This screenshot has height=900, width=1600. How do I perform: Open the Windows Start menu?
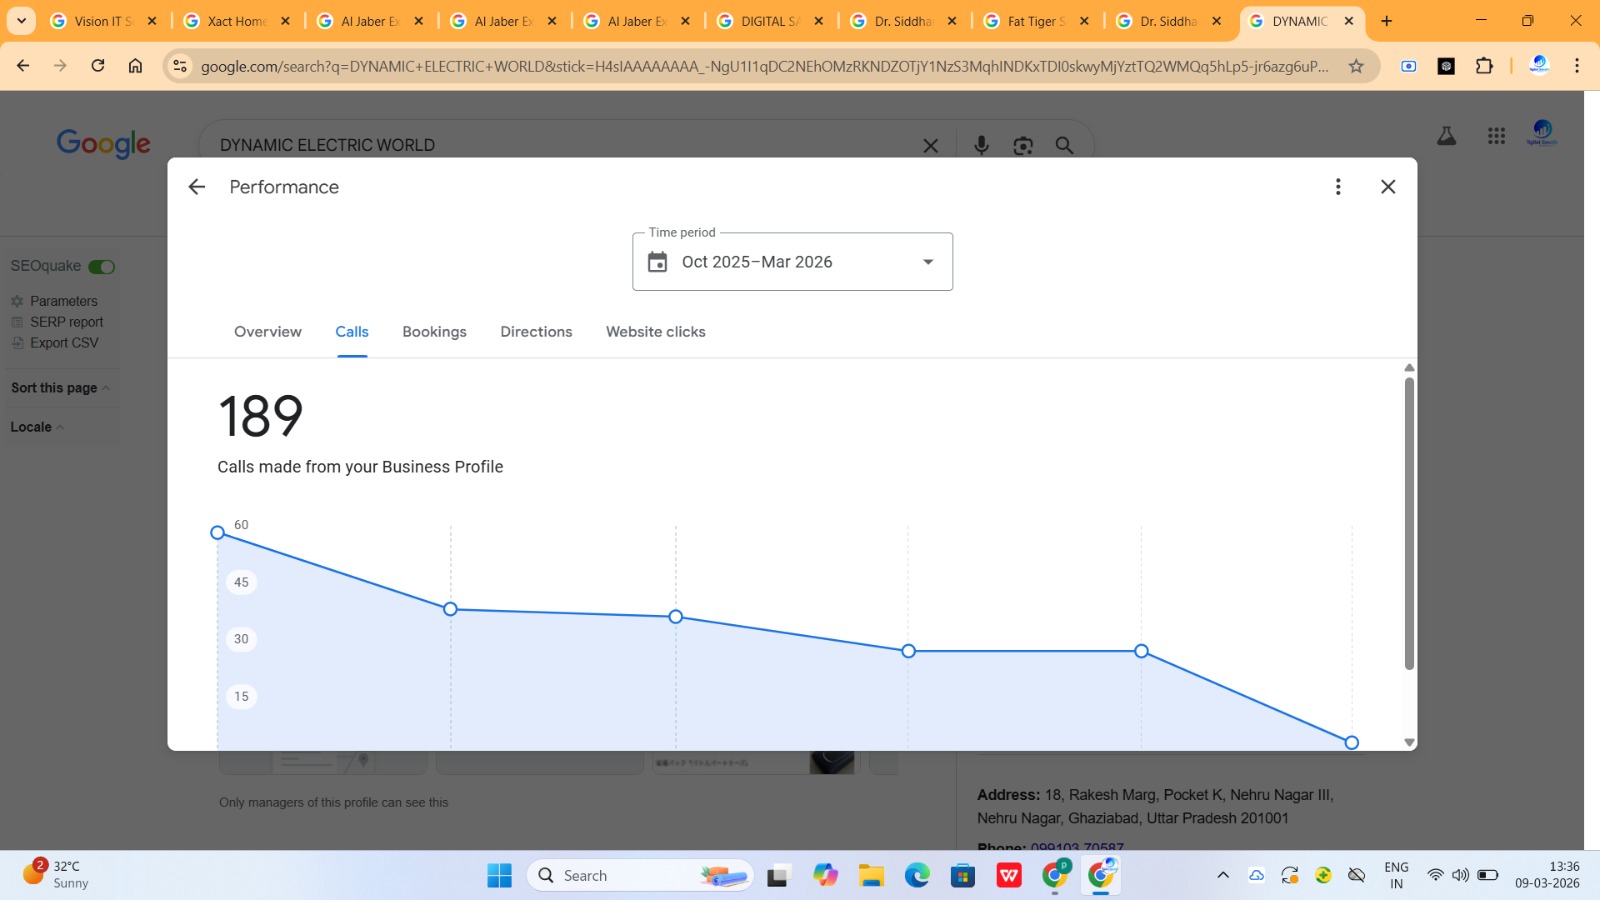click(499, 876)
